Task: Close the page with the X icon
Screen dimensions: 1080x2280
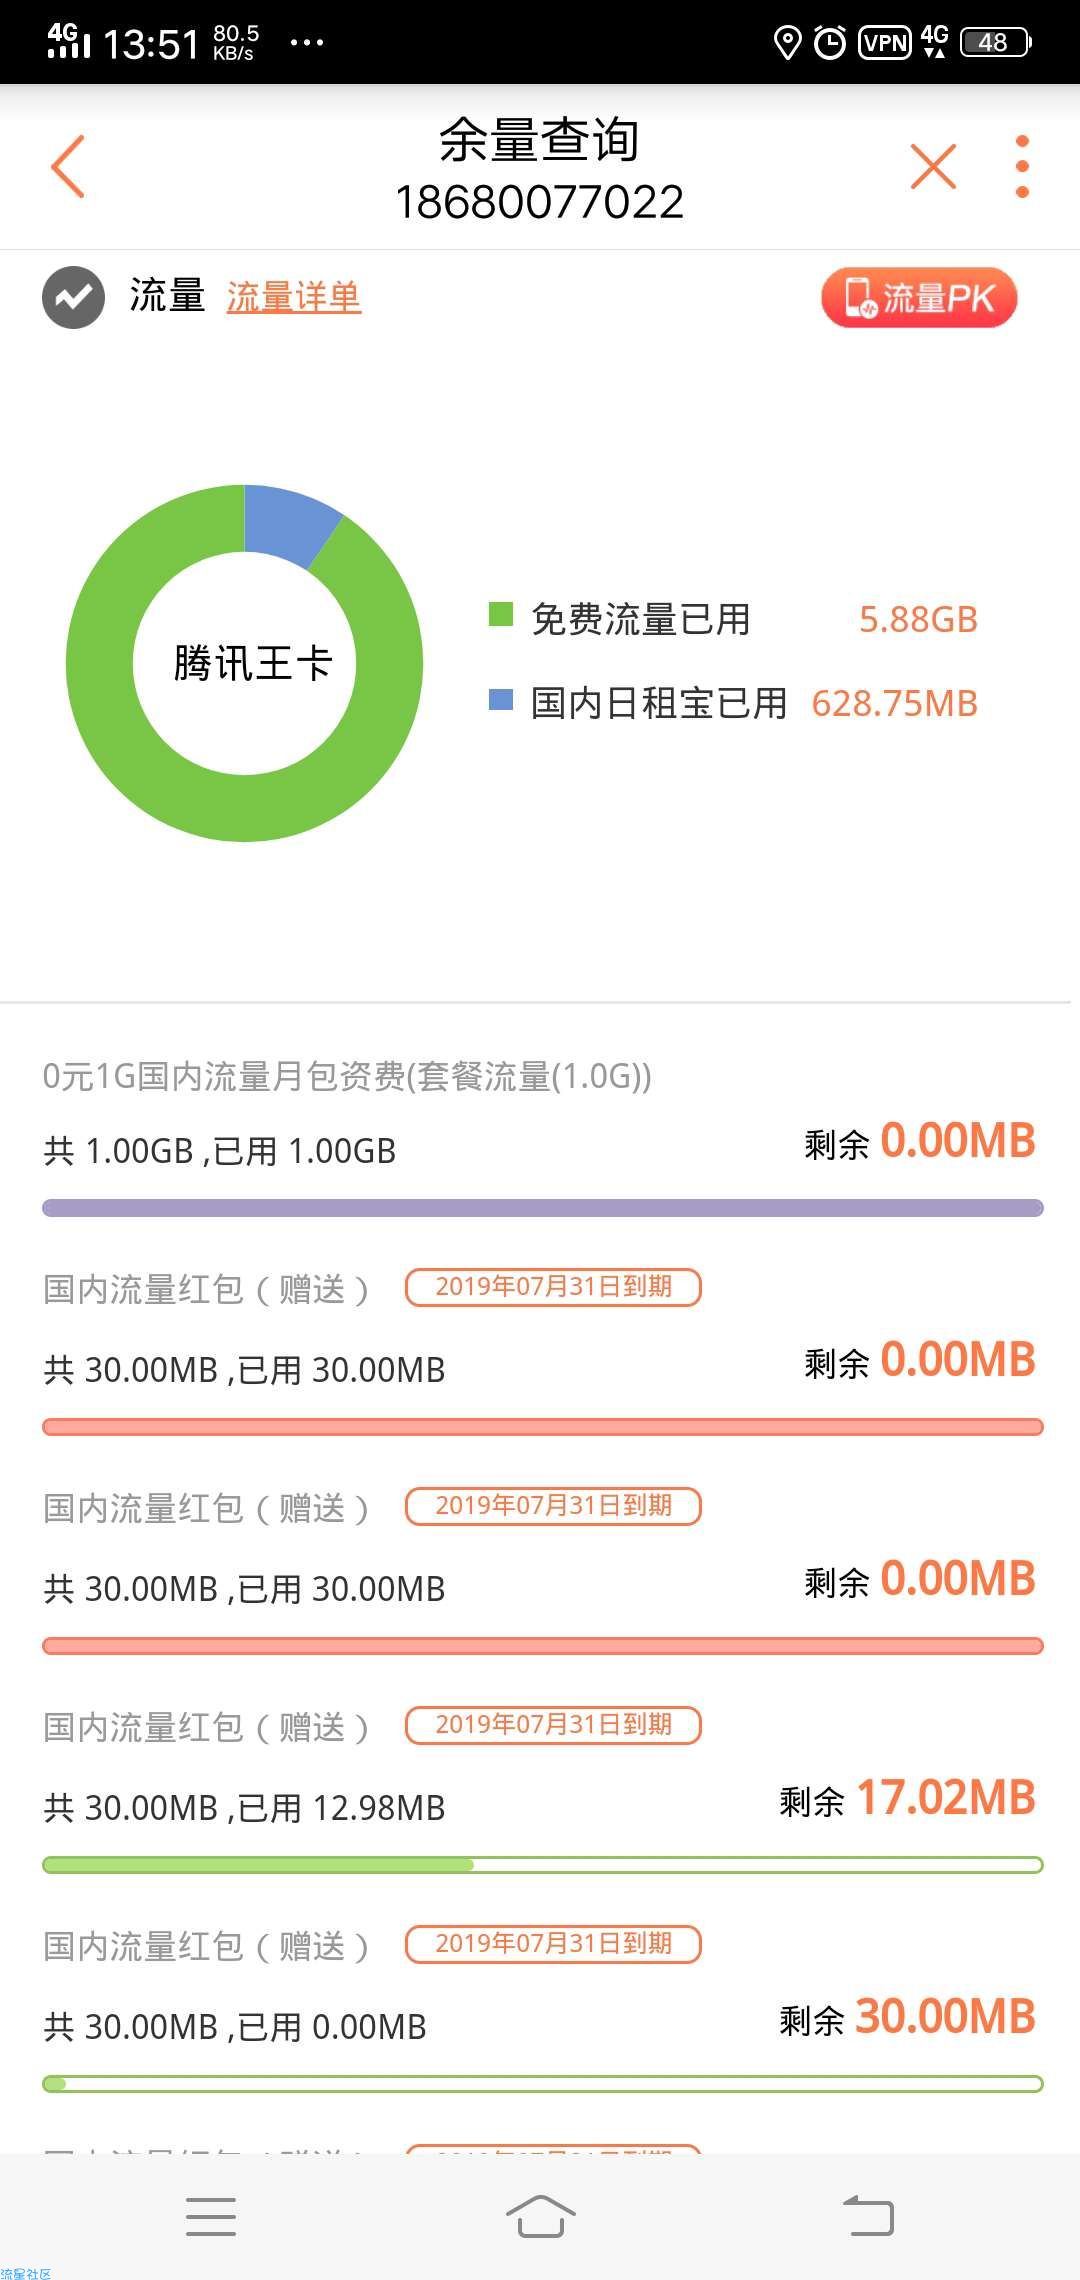Action: pyautogui.click(x=934, y=166)
